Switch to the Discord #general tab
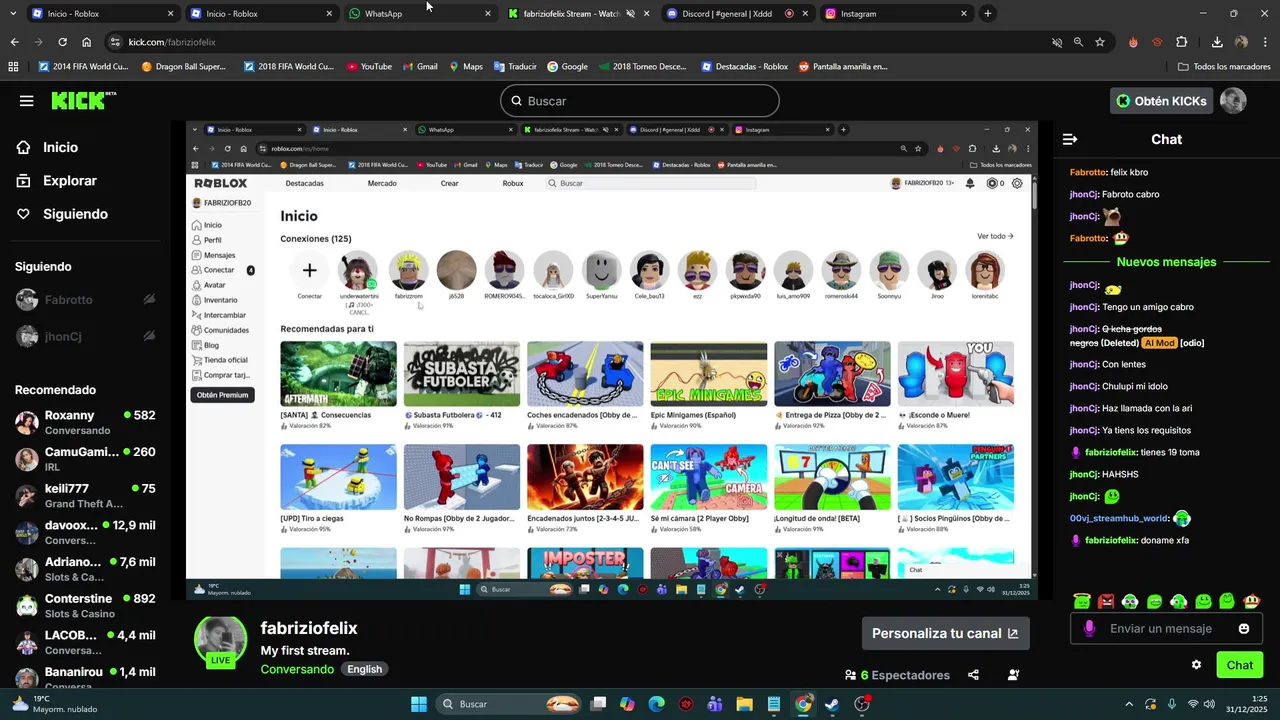Screen dimensions: 1280x720 [x=736, y=14]
